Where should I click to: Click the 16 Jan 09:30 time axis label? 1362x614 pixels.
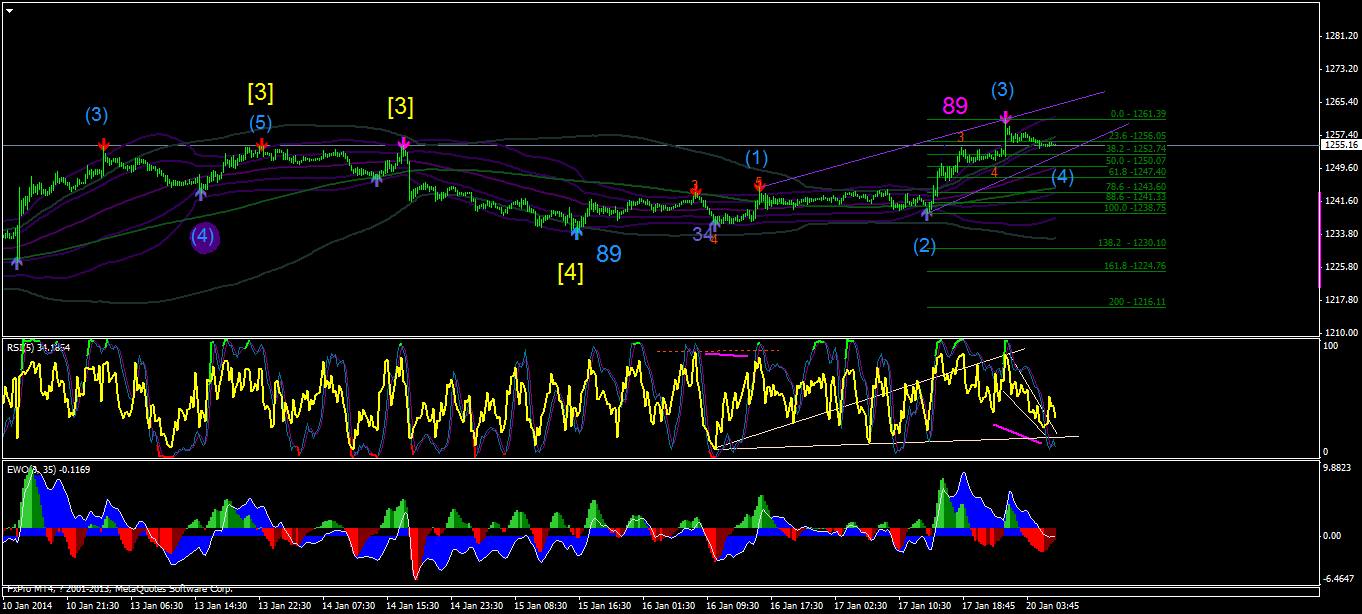[x=735, y=606]
